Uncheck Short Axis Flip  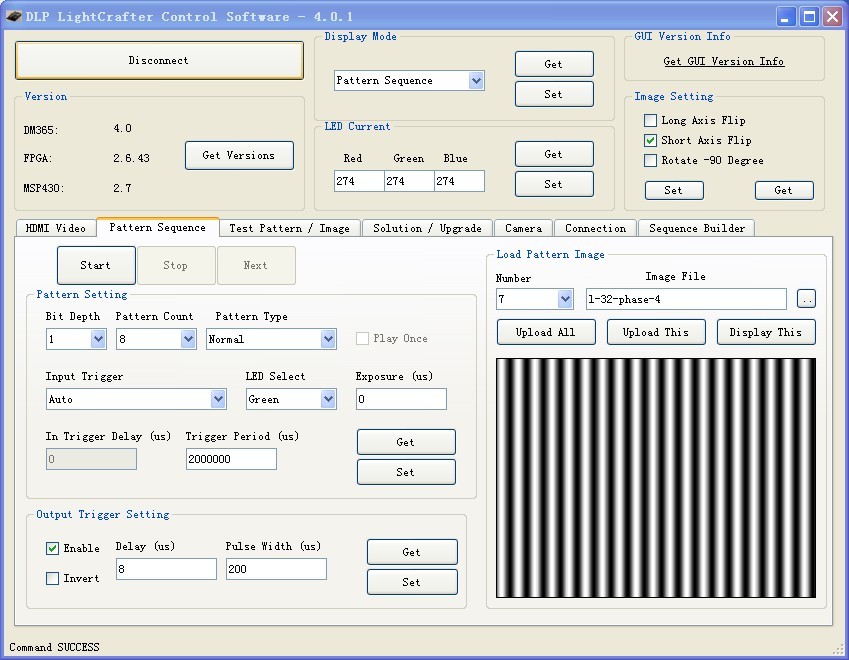click(650, 140)
